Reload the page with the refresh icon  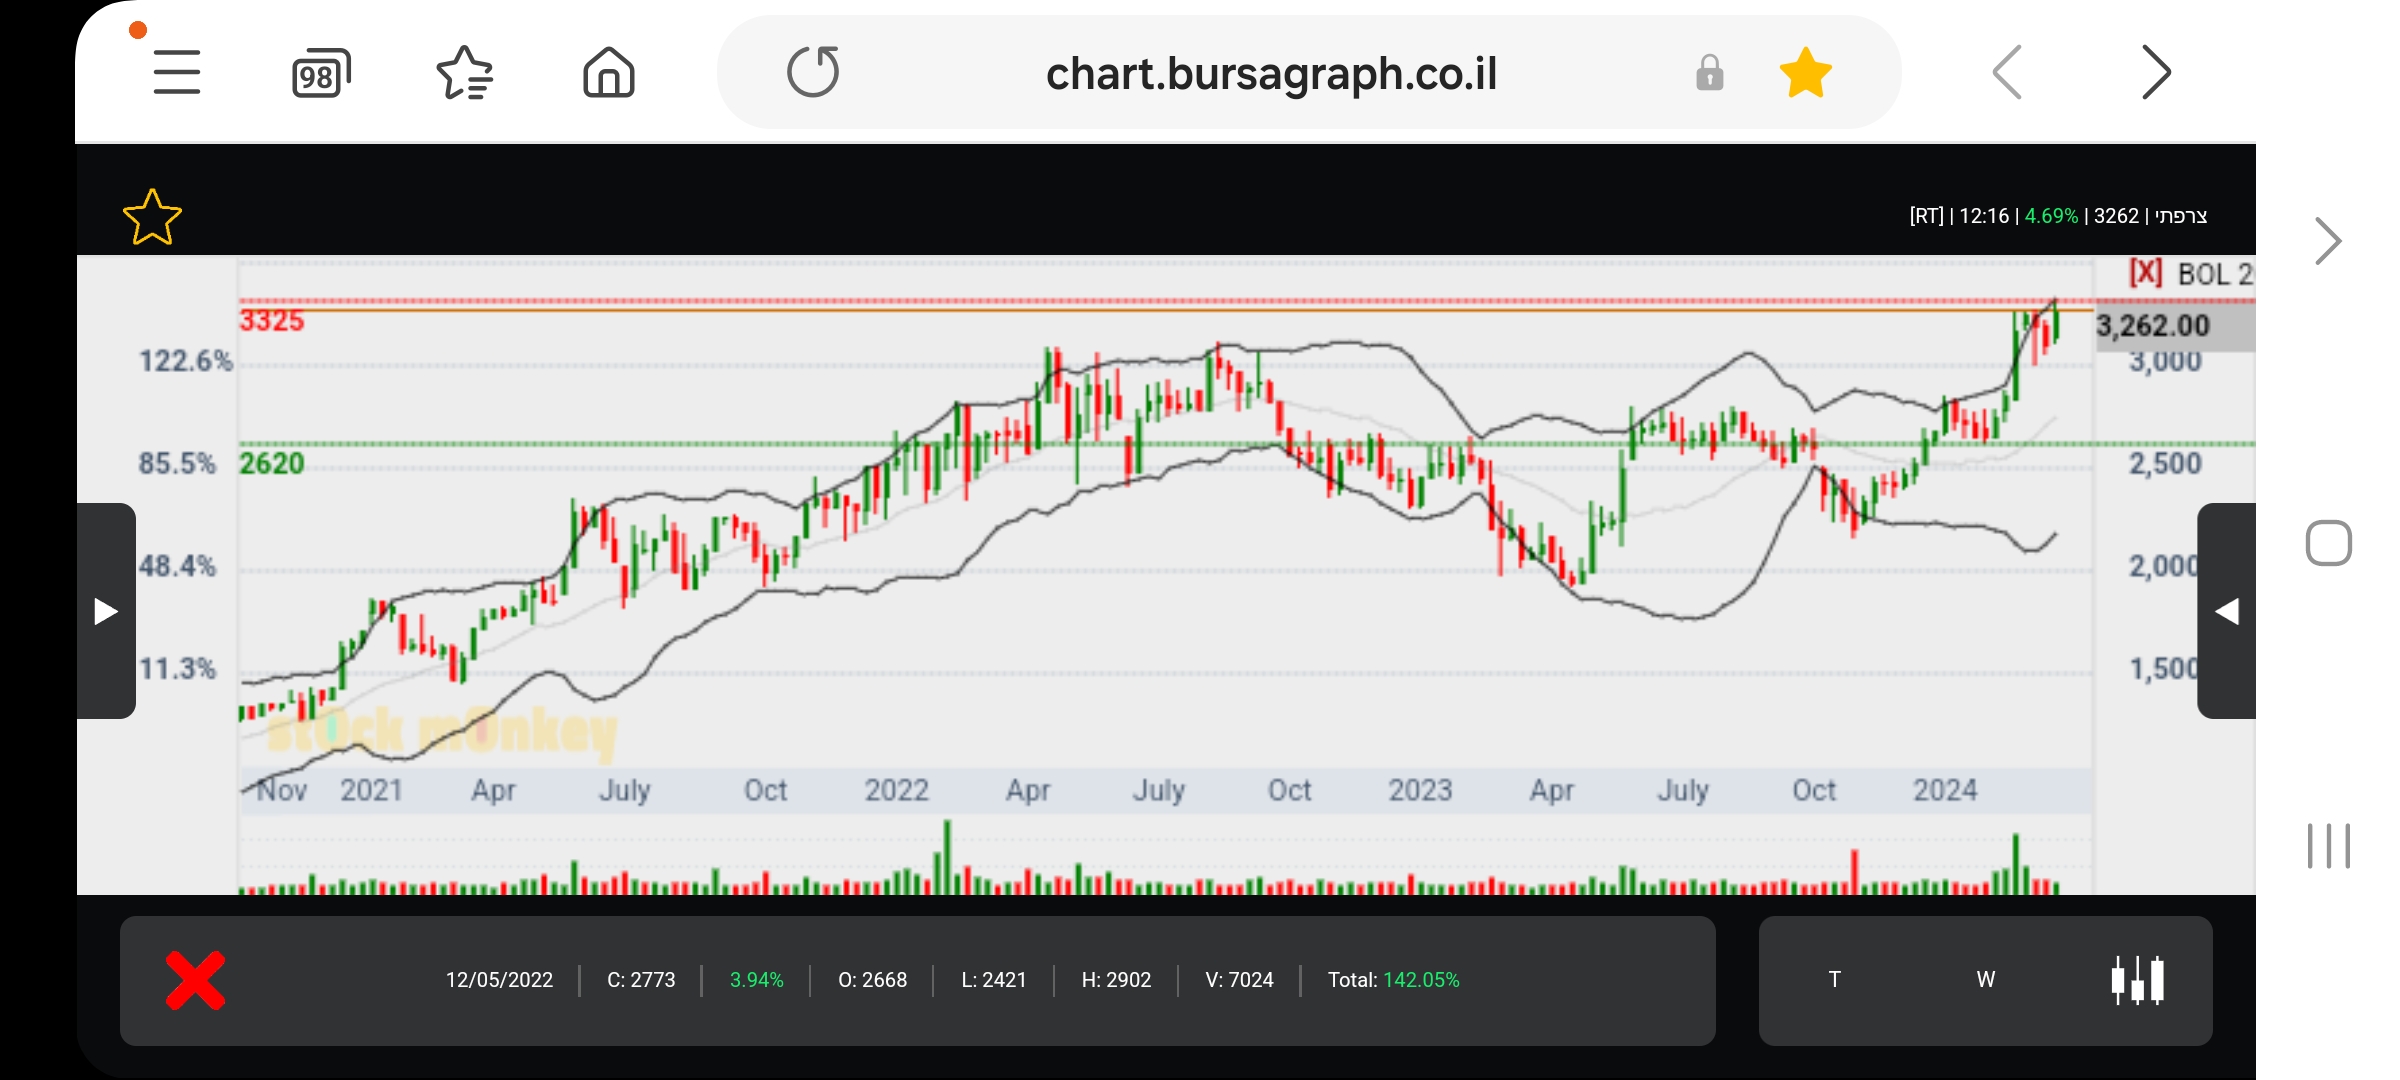pos(812,73)
